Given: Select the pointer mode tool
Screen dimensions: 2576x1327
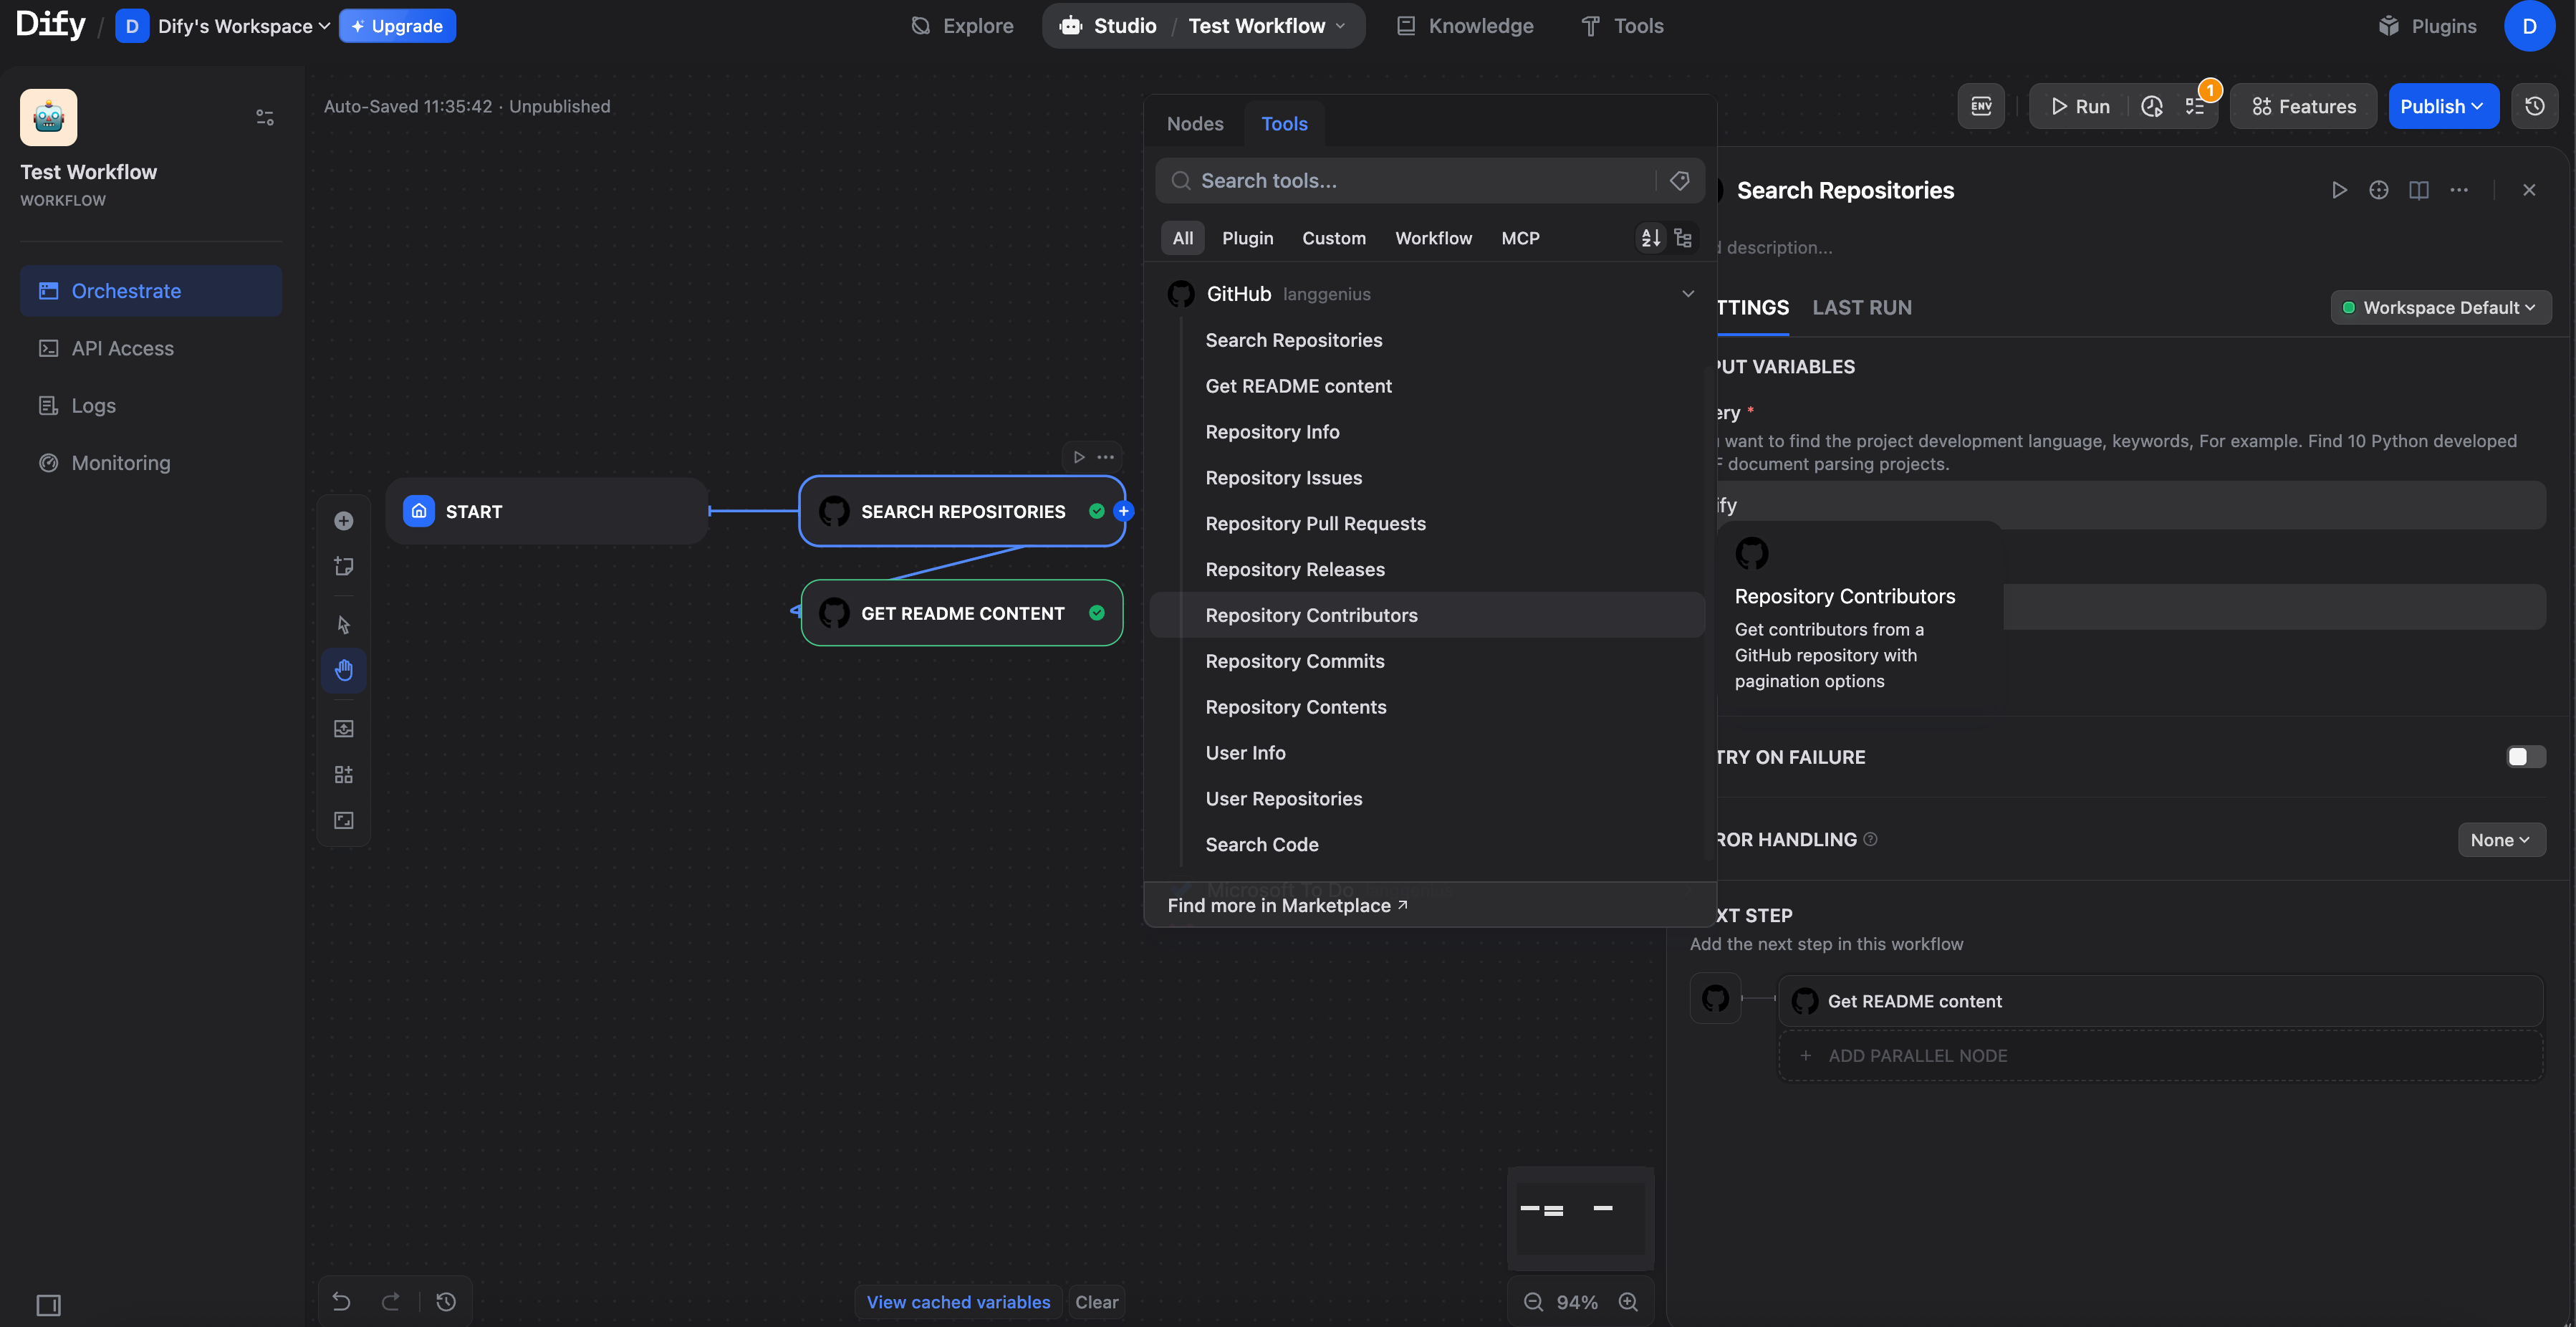Looking at the screenshot, I should [343, 625].
